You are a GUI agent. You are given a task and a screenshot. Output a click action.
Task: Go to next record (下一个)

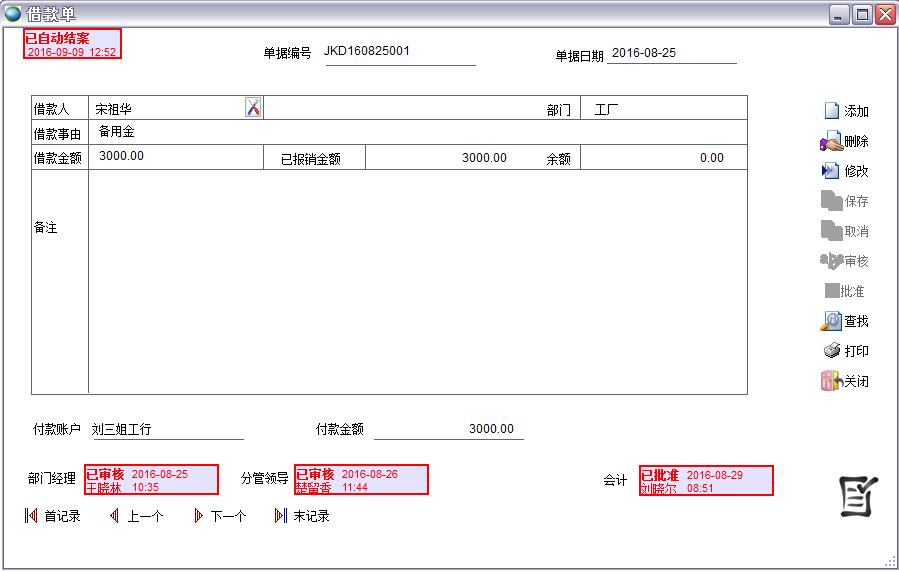click(198, 516)
